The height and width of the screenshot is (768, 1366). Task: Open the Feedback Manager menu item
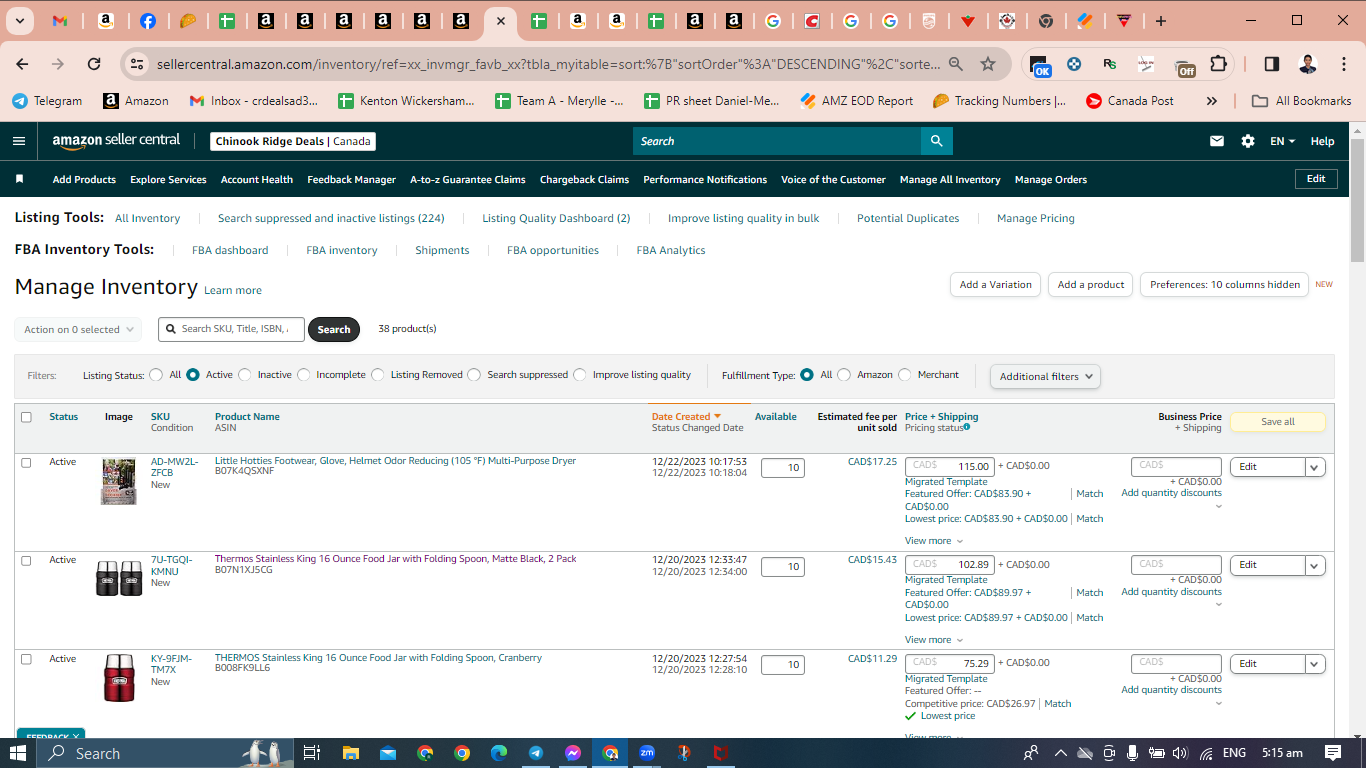tap(352, 180)
